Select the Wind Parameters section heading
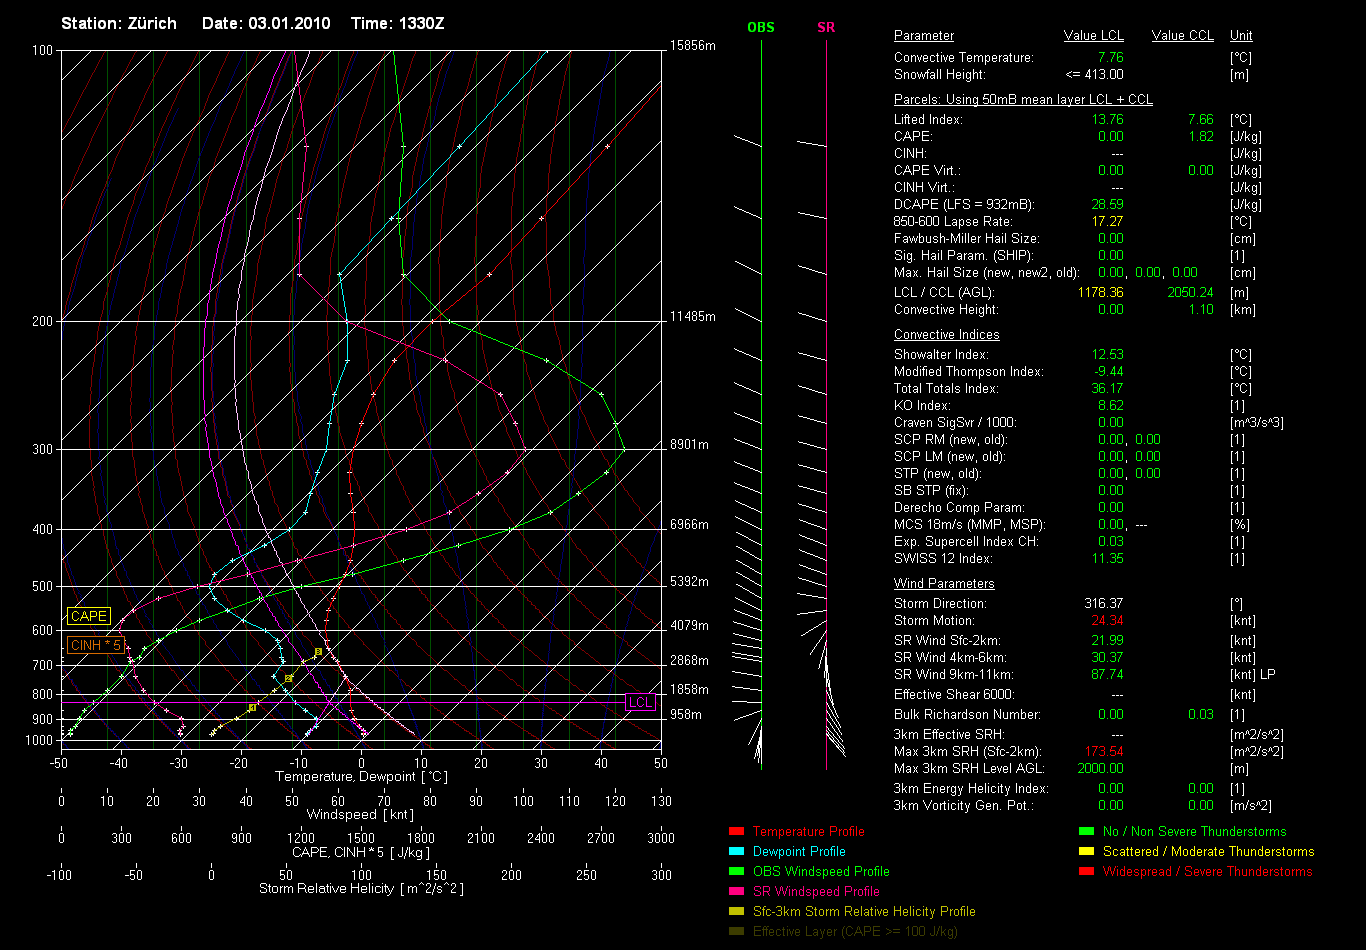1366x950 pixels. (944, 583)
